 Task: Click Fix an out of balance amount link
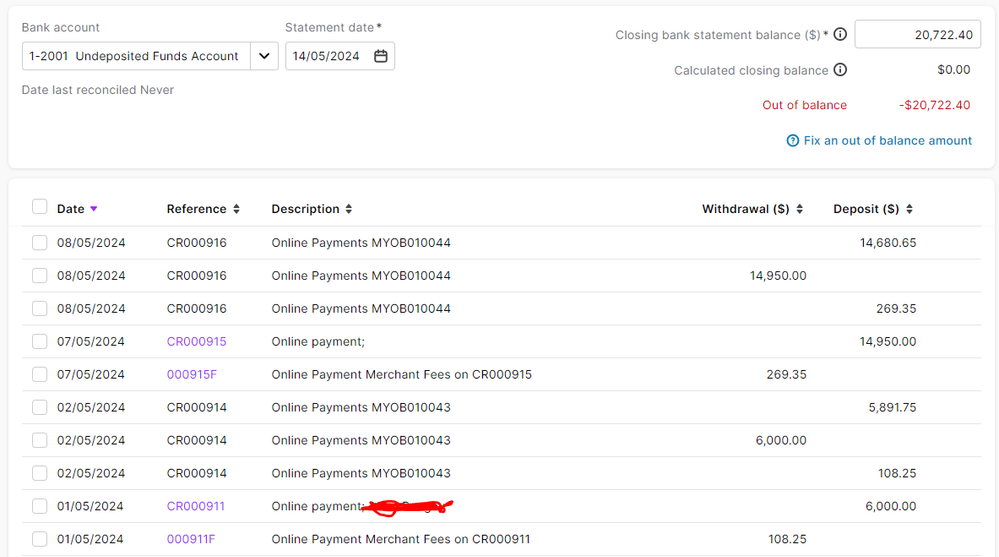coord(887,141)
